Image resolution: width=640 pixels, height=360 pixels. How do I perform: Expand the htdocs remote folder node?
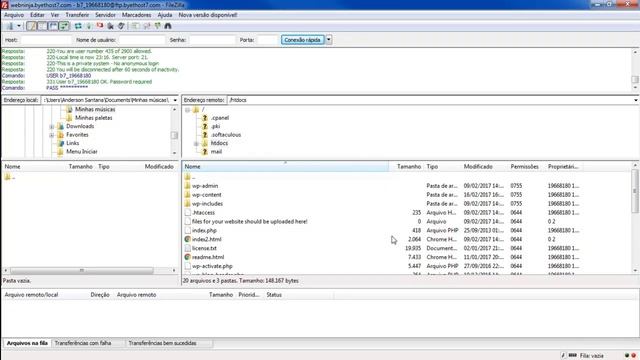tap(196, 144)
